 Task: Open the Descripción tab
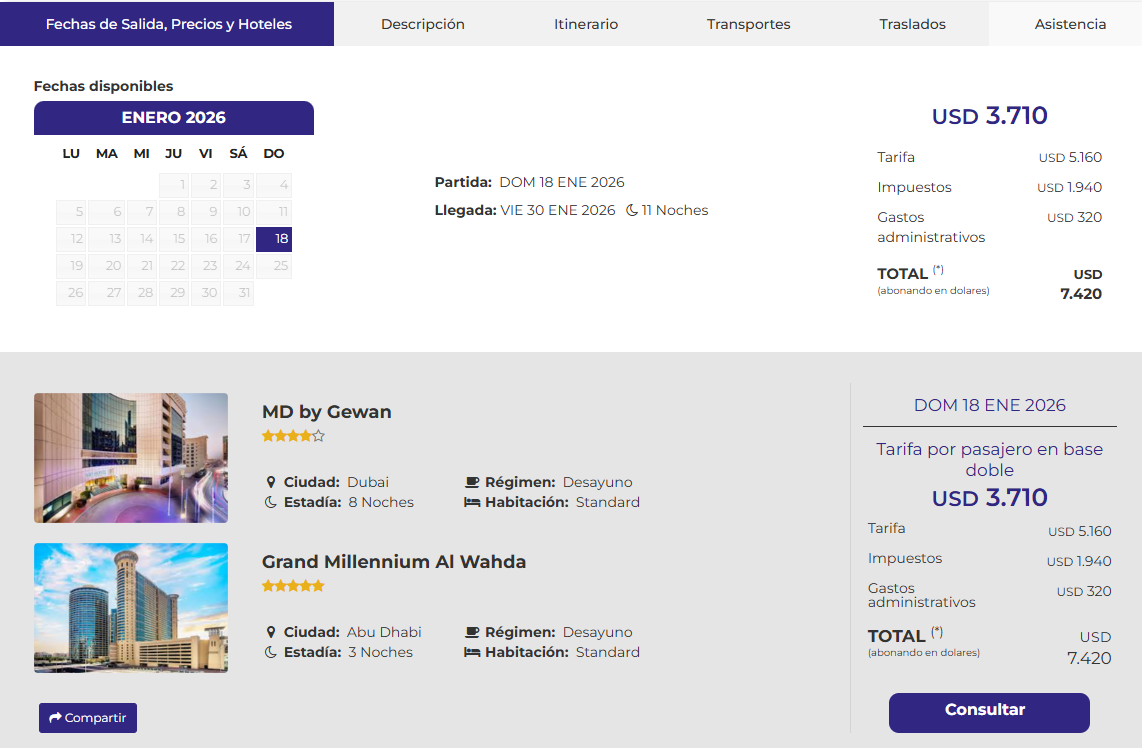click(x=422, y=24)
